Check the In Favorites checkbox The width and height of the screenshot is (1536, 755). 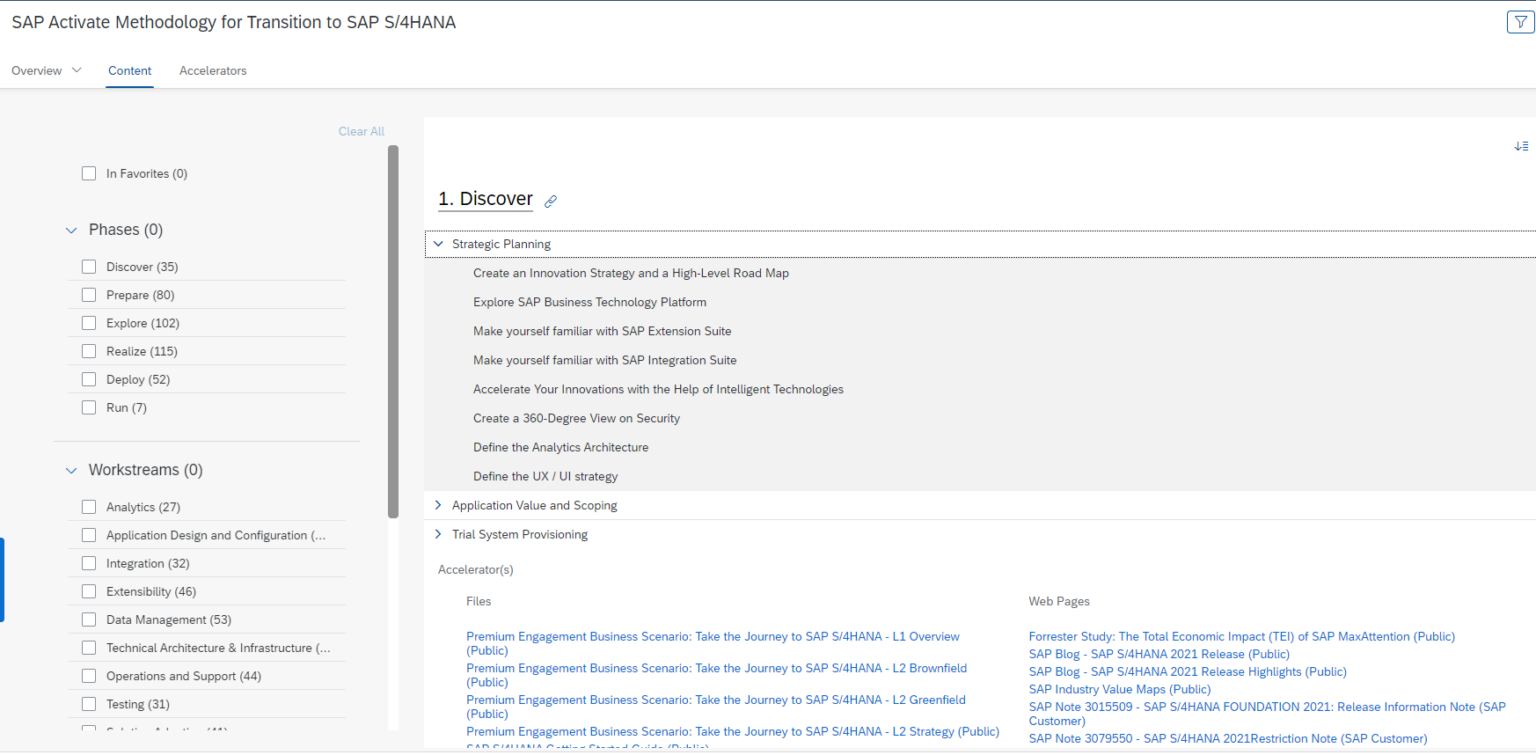pos(89,174)
